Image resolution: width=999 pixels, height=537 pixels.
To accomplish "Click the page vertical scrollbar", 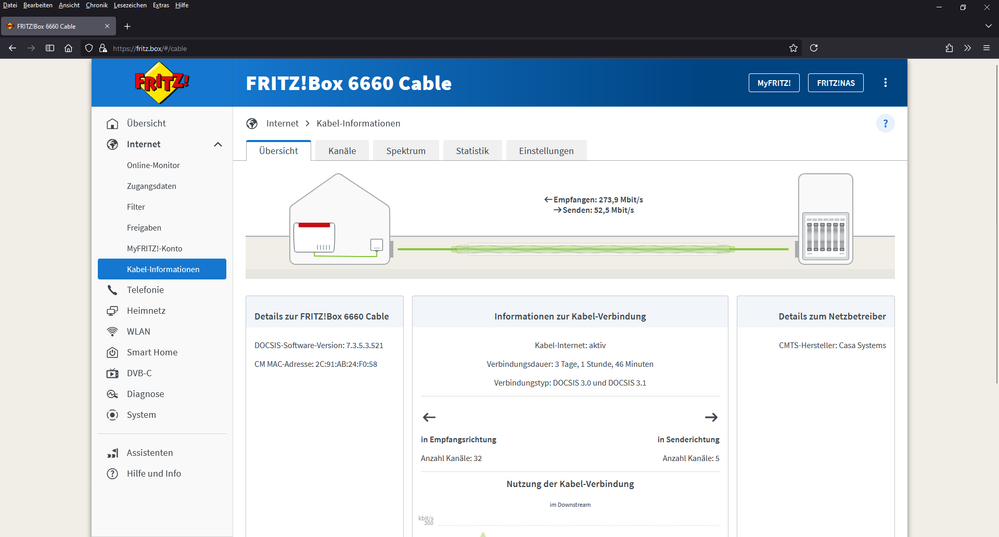I will [x=996, y=223].
